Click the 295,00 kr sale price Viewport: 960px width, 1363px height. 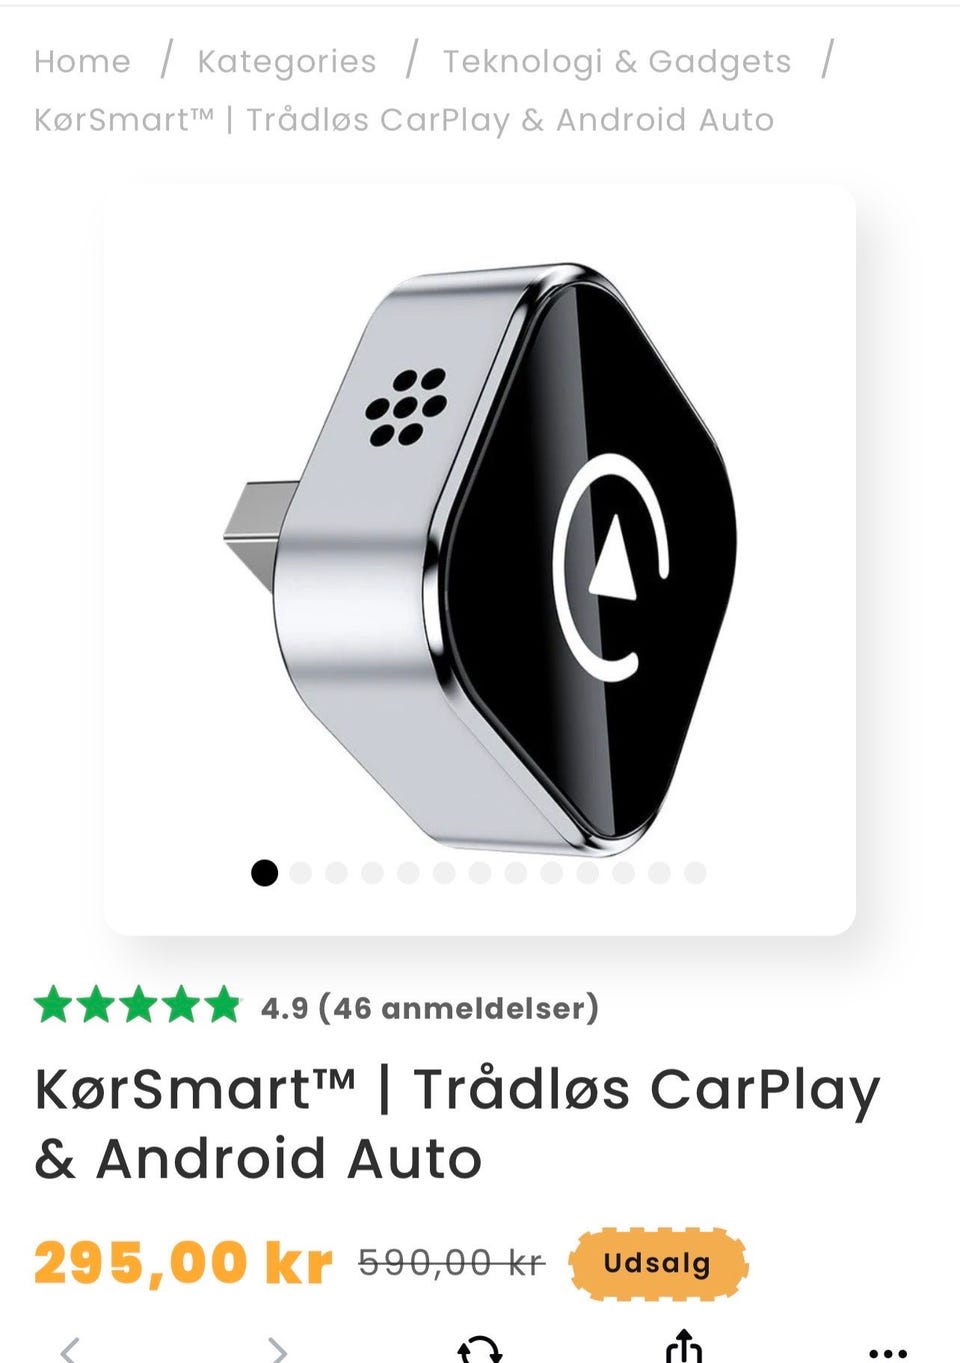[183, 1263]
